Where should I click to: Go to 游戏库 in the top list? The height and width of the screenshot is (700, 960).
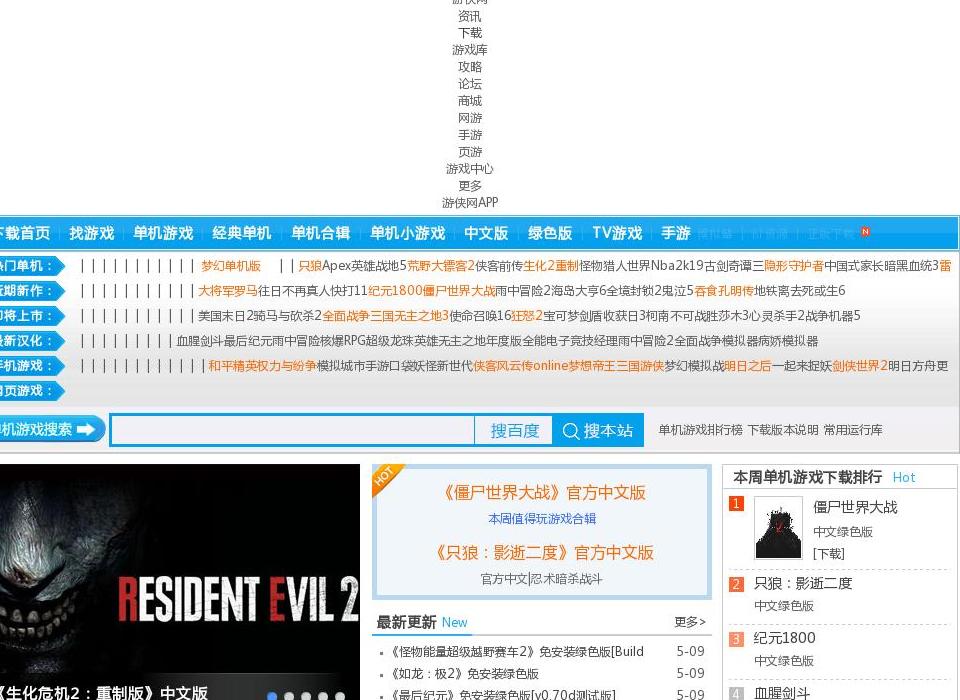pyautogui.click(x=470, y=50)
